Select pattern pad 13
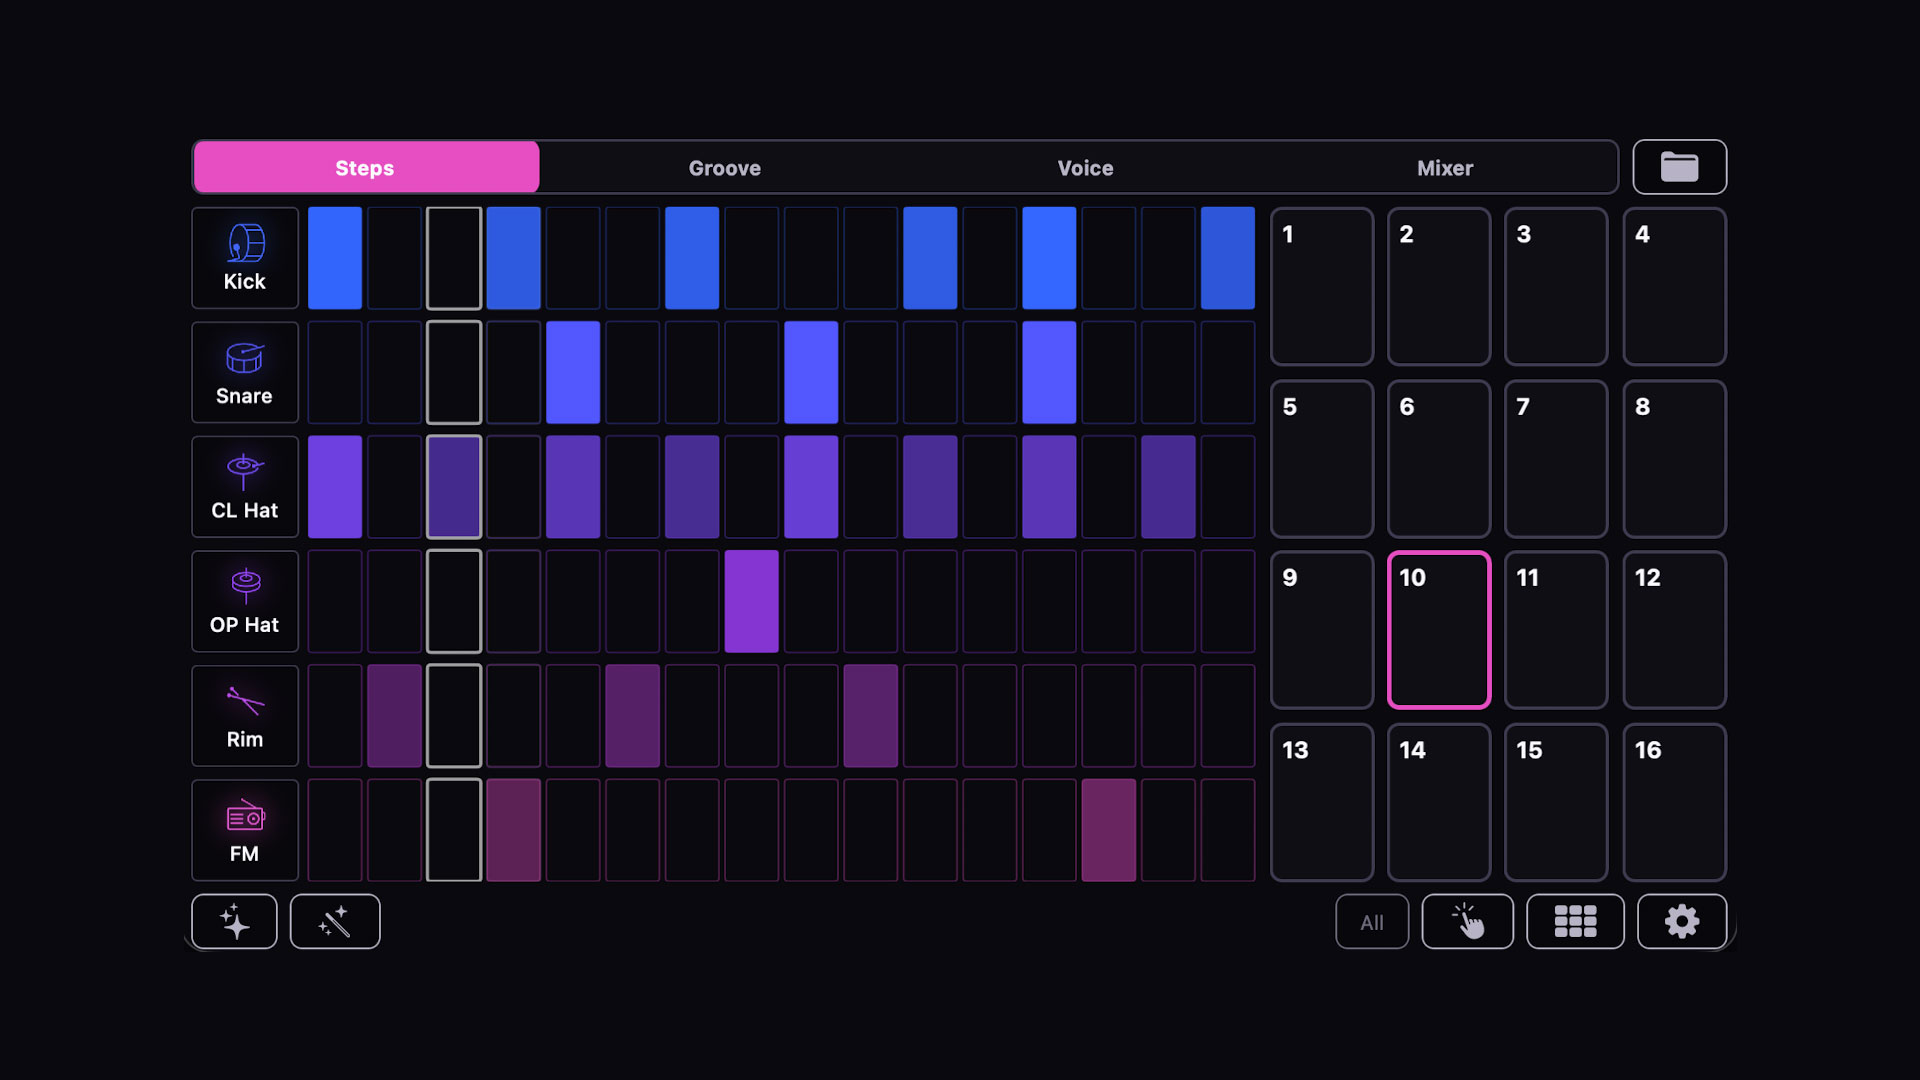This screenshot has height=1080, width=1920. click(x=1322, y=802)
